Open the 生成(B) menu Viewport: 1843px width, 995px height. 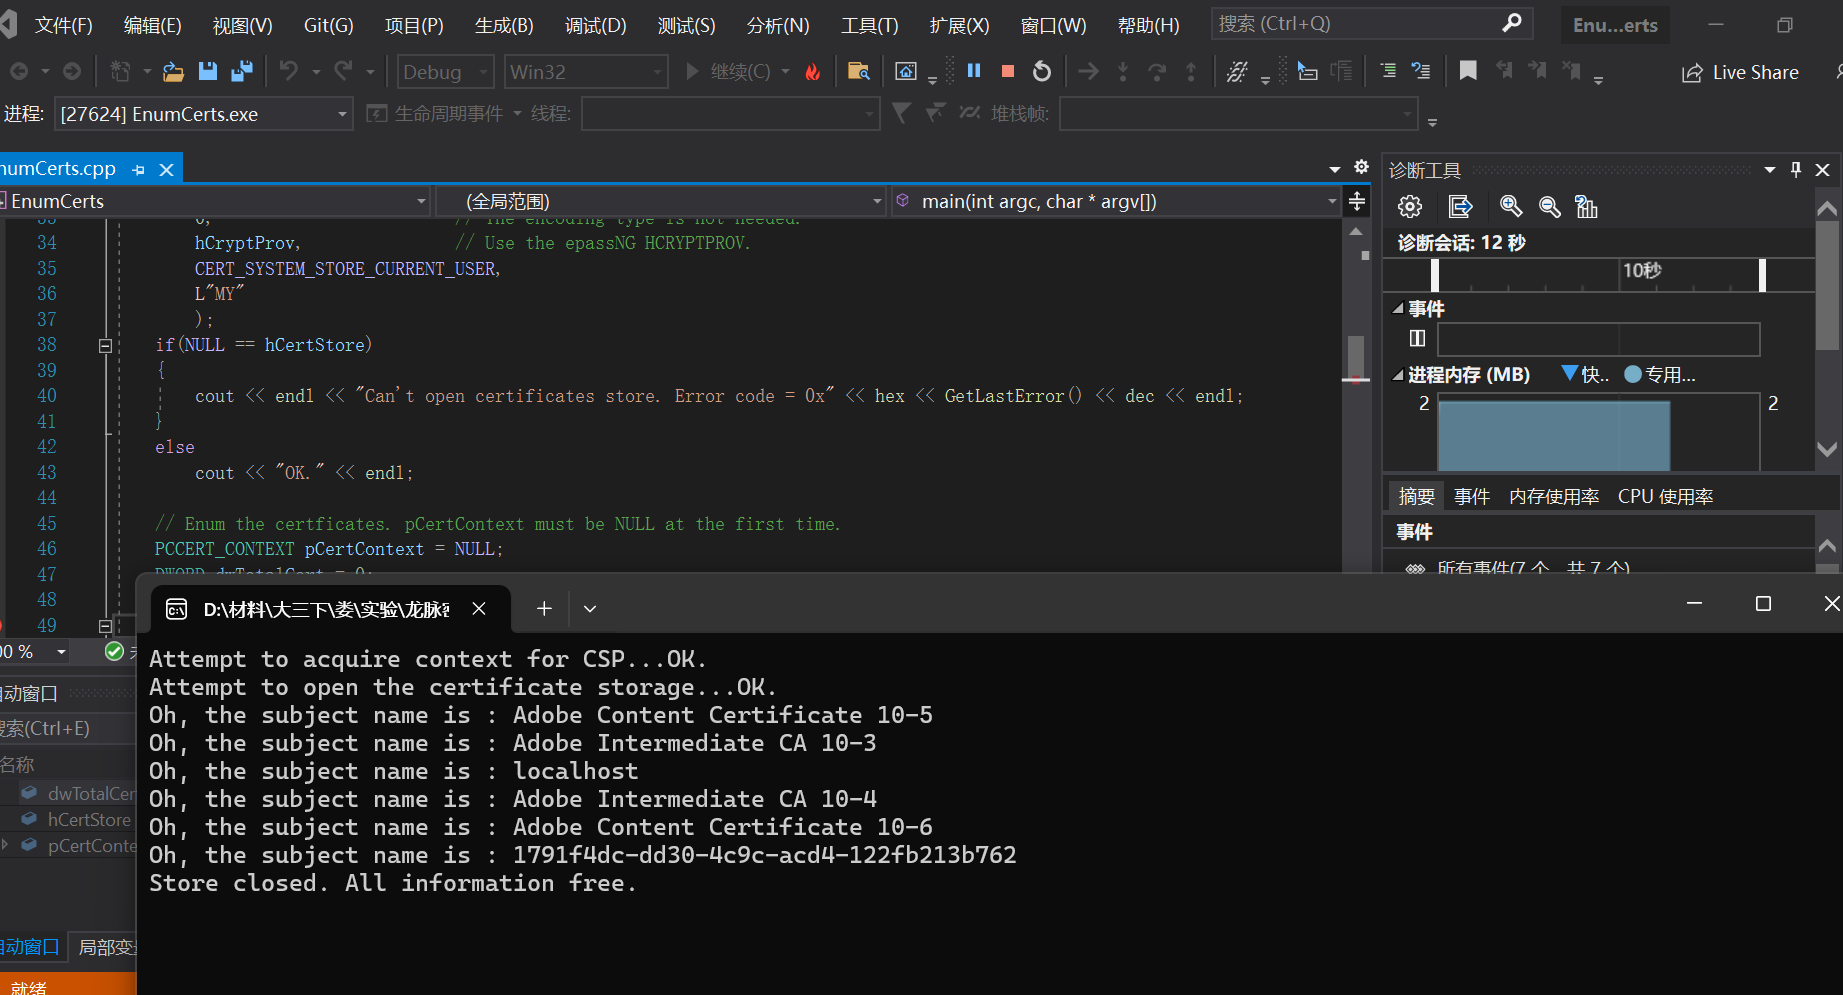[504, 25]
